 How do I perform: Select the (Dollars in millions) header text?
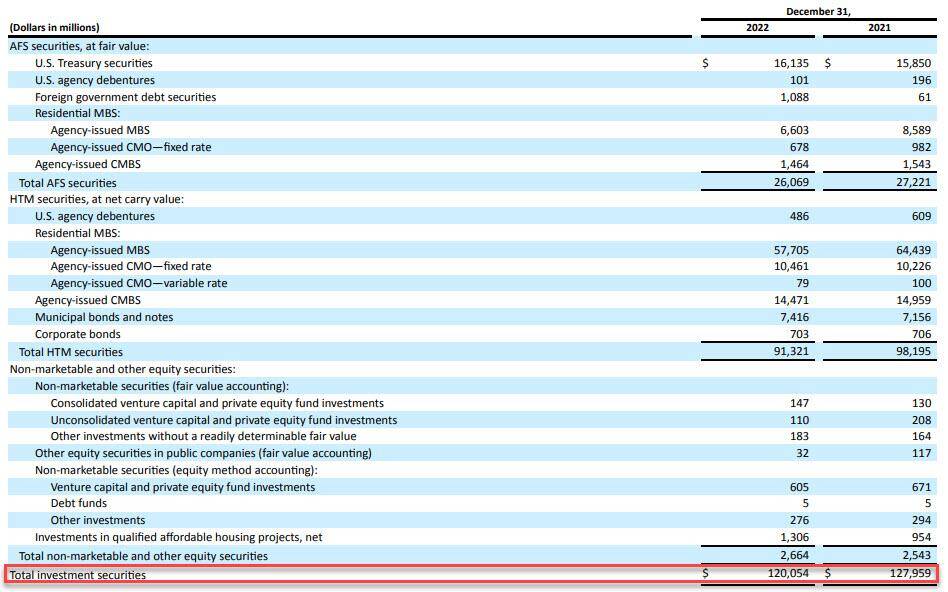pos(54,27)
